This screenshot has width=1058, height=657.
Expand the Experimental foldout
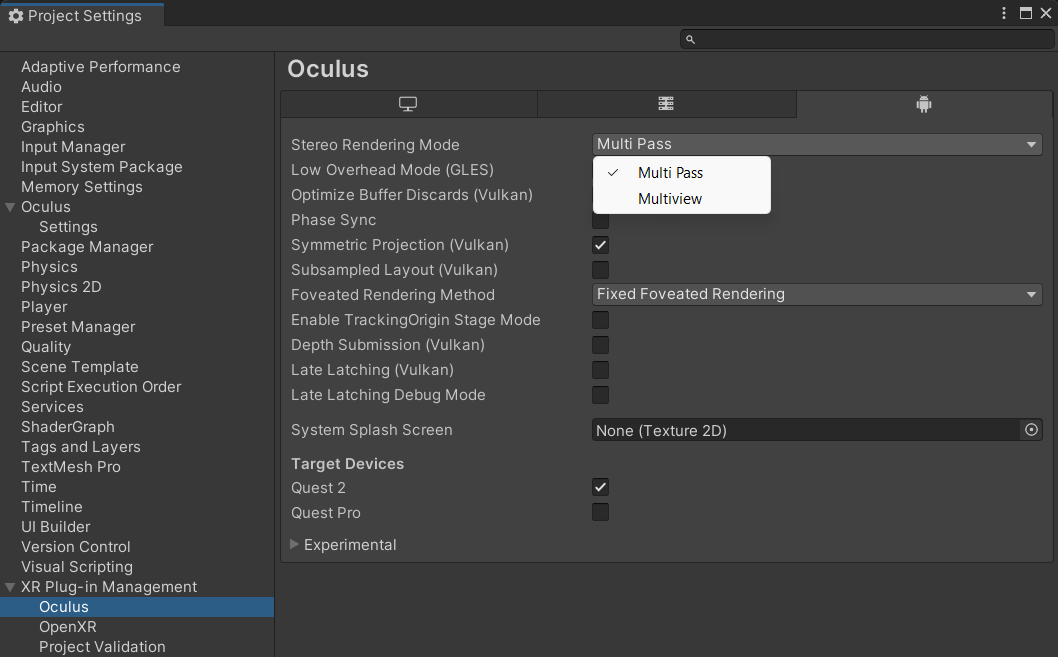[x=294, y=544]
